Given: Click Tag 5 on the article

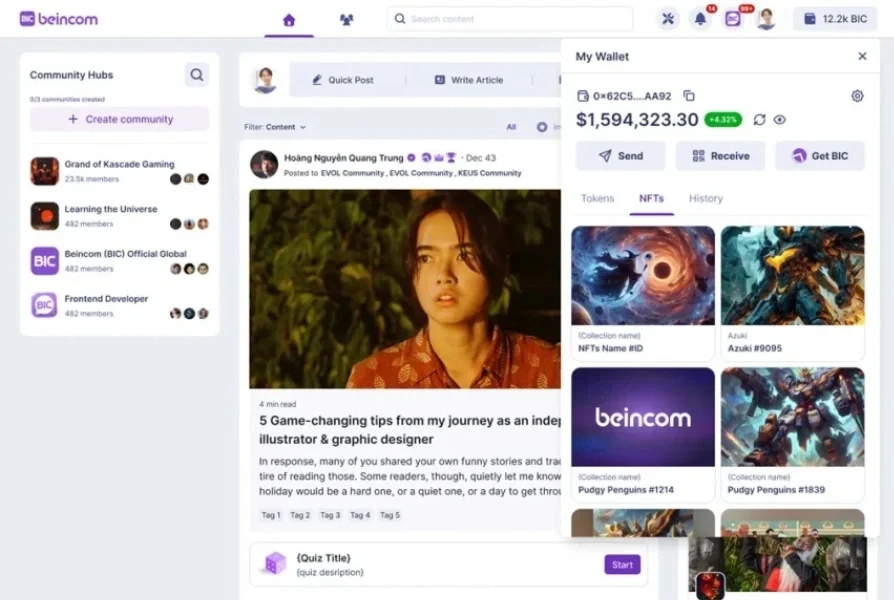Looking at the screenshot, I should [x=390, y=515].
